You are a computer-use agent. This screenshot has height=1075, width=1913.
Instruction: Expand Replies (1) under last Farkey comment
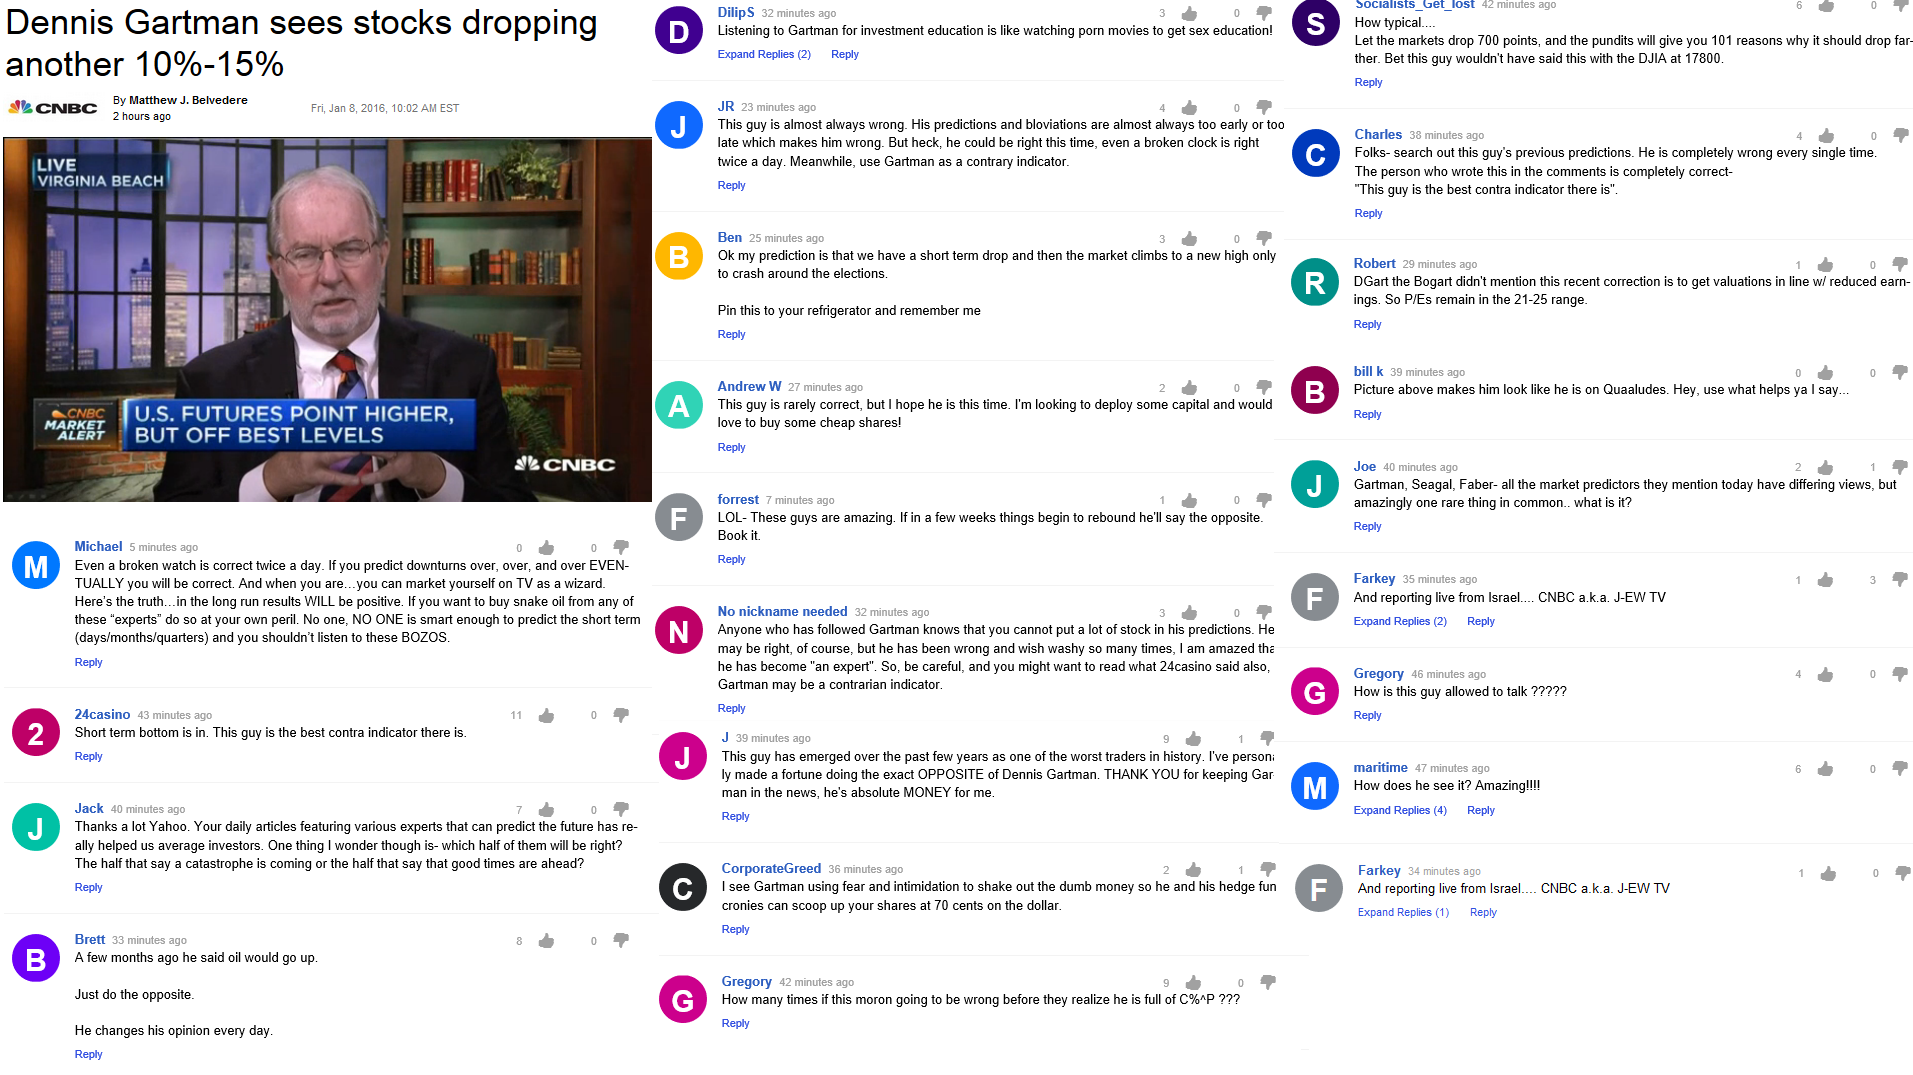point(1403,912)
